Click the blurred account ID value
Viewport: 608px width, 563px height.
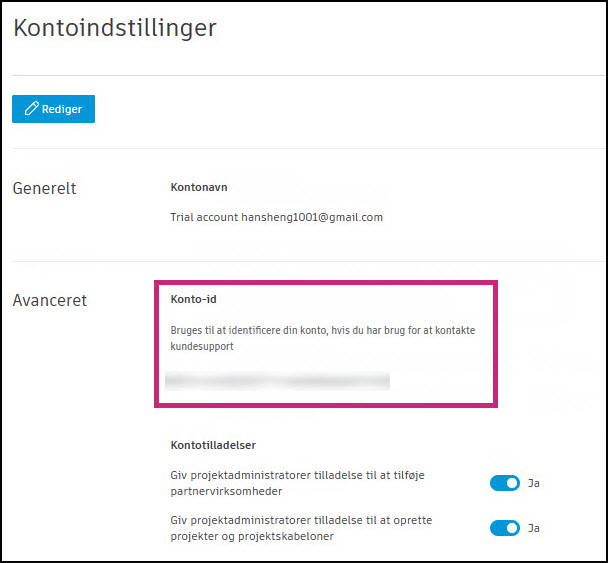point(277,380)
